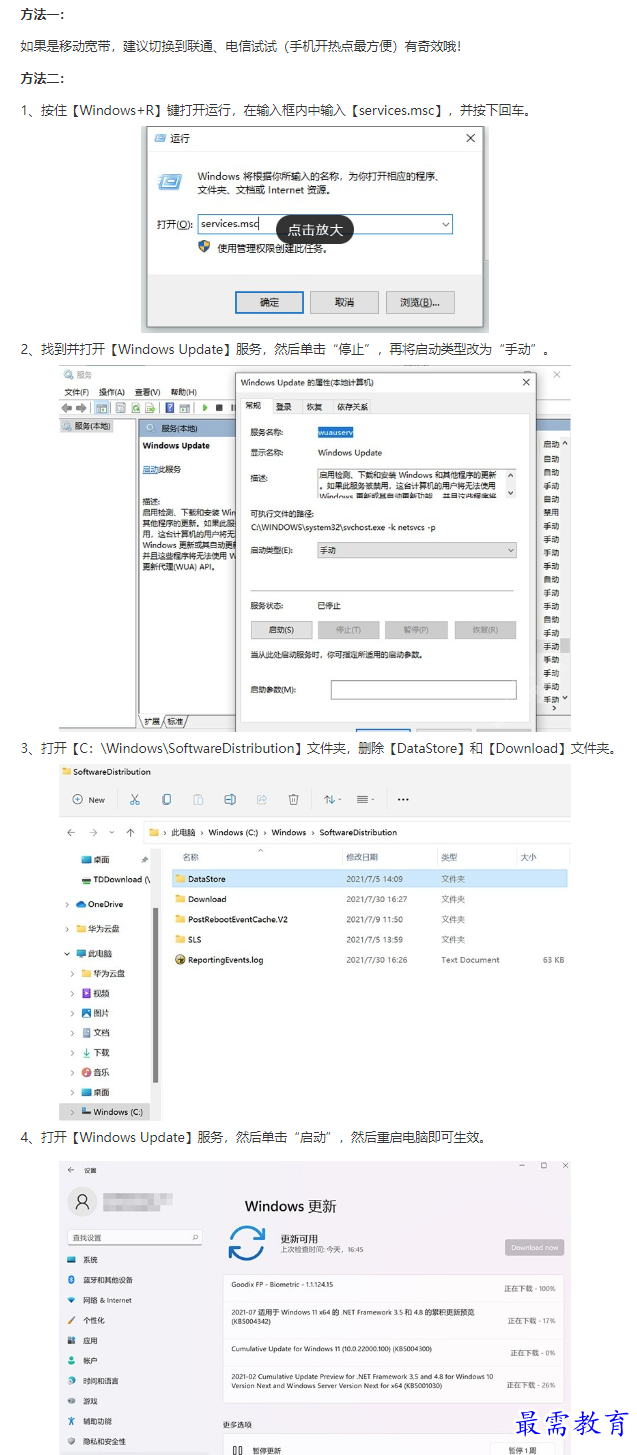
Task: Click the New button in Explorer toolbar
Action: point(88,800)
